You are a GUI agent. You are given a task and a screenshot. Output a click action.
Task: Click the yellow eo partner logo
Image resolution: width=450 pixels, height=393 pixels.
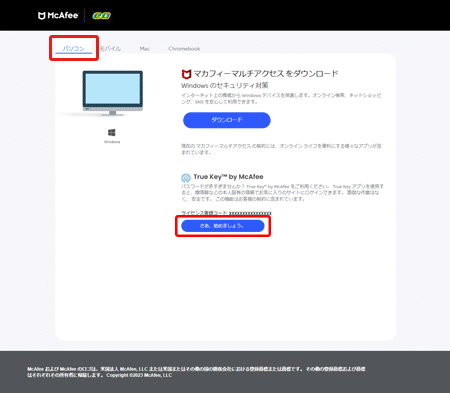point(102,16)
